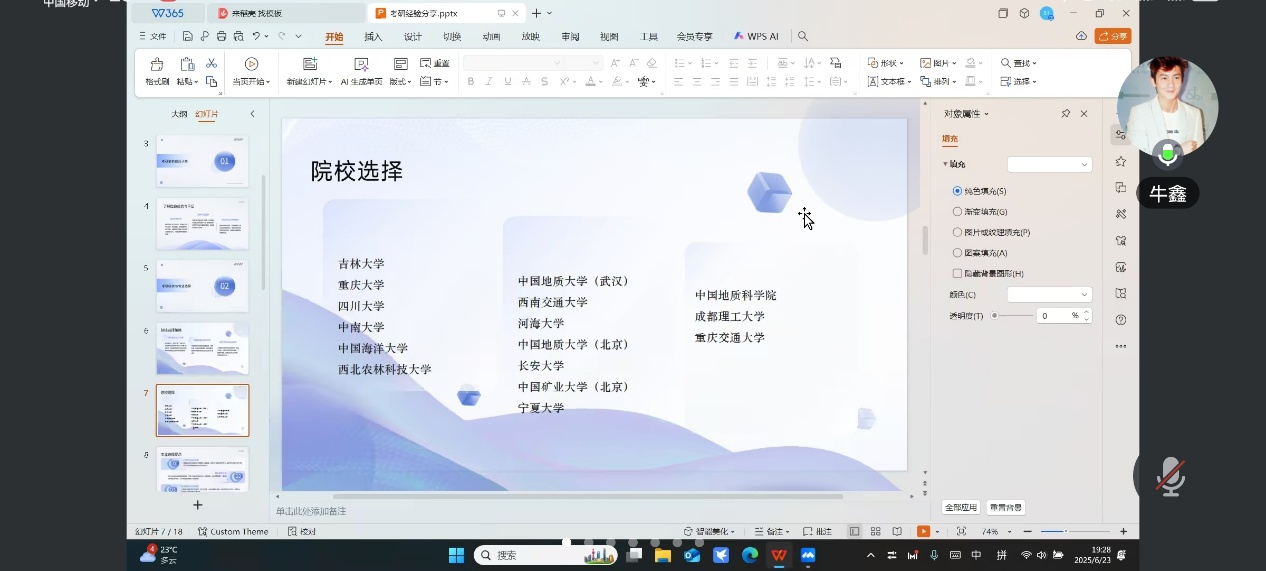Open the 填充 preset dropdown in panel

tap(1049, 164)
